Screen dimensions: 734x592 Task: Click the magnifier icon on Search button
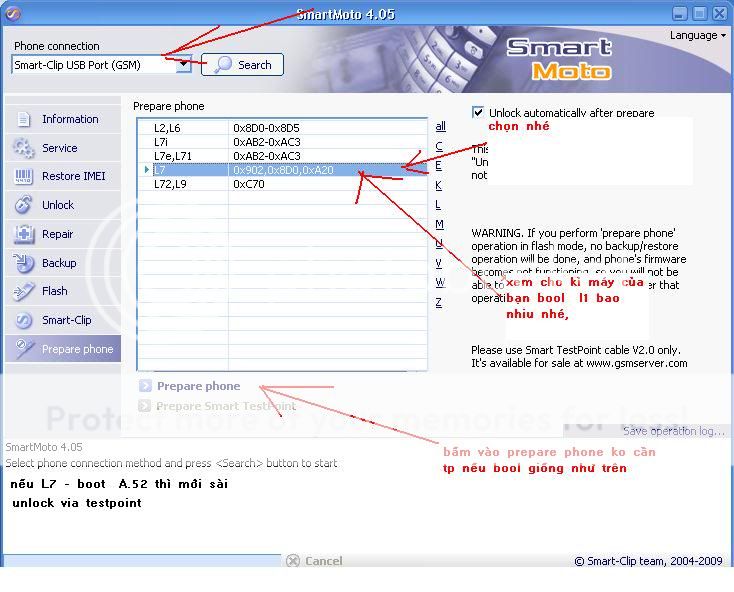223,65
